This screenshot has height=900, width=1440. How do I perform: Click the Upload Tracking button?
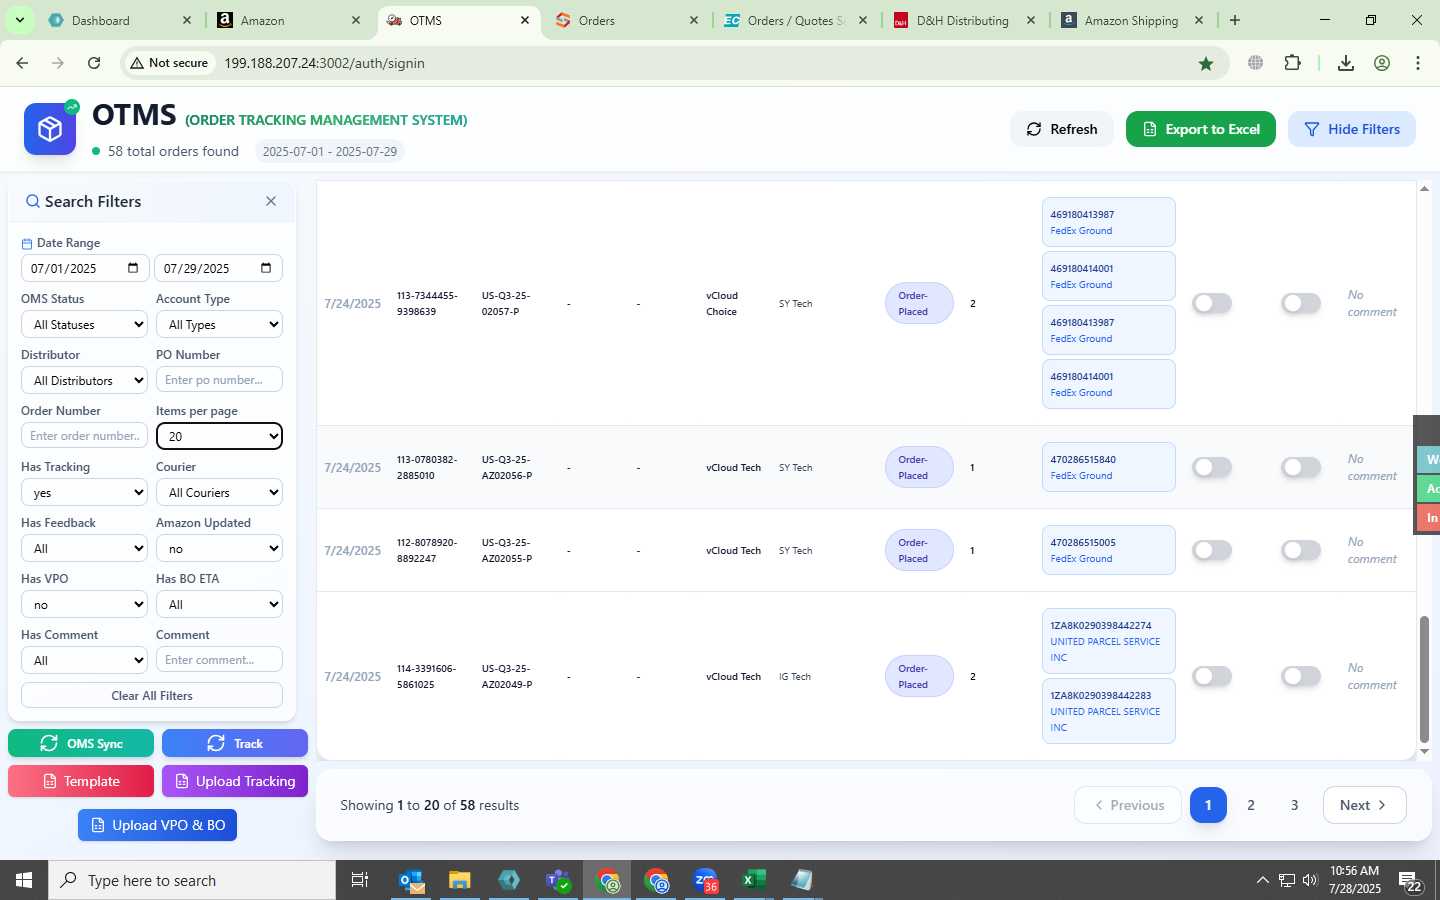[x=235, y=781]
